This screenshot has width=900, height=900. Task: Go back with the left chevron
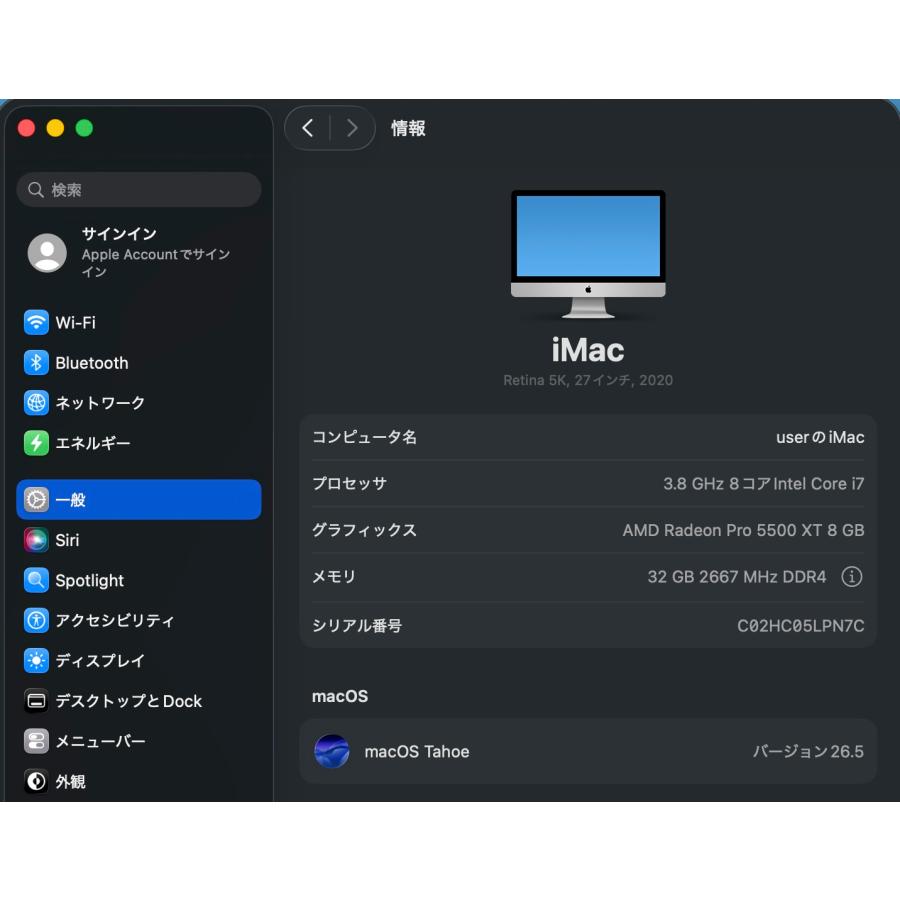click(308, 127)
